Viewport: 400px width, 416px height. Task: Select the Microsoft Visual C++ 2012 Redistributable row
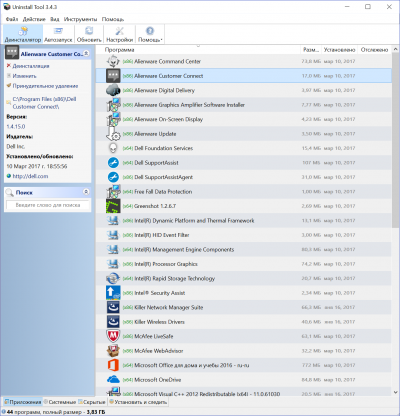pos(243,393)
